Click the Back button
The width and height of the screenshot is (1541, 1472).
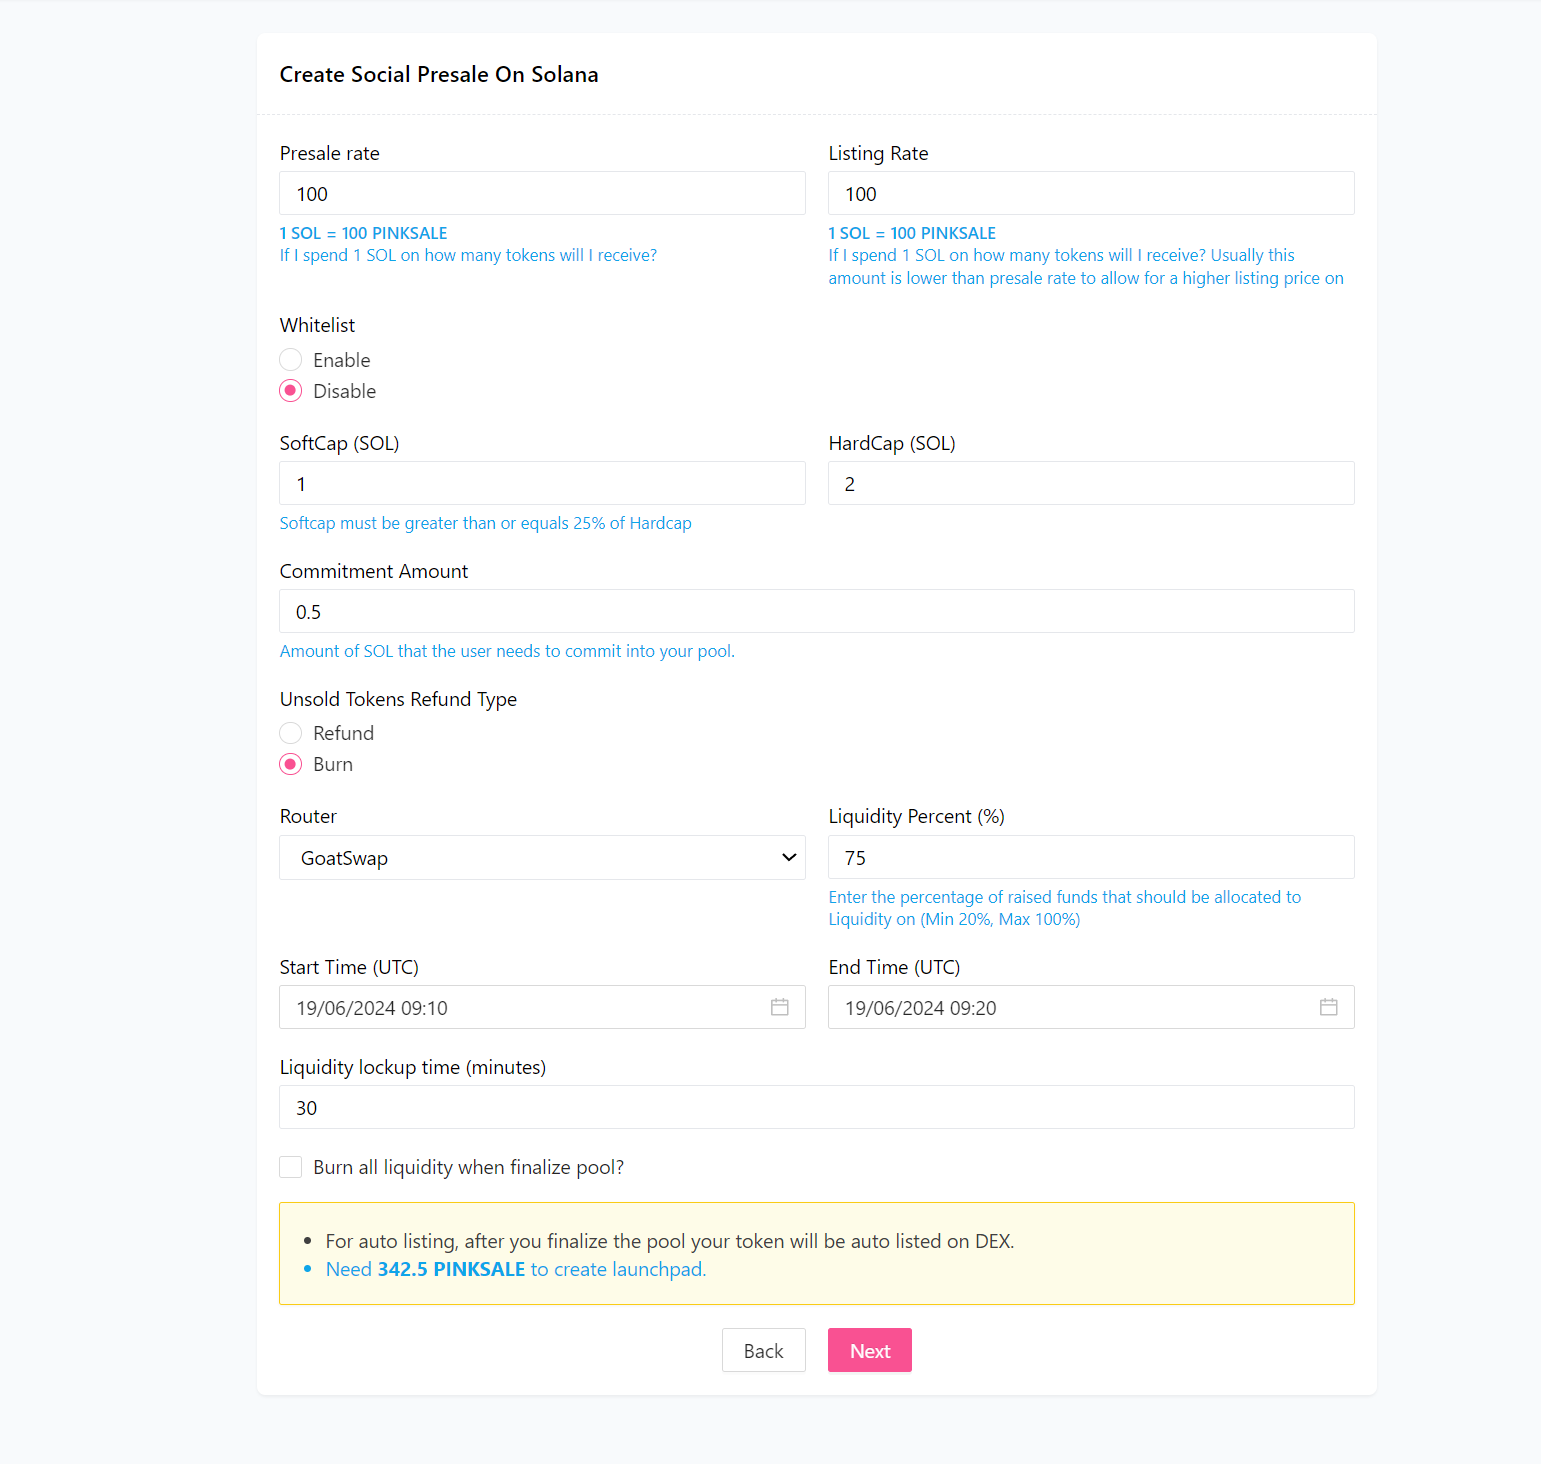tap(764, 1351)
